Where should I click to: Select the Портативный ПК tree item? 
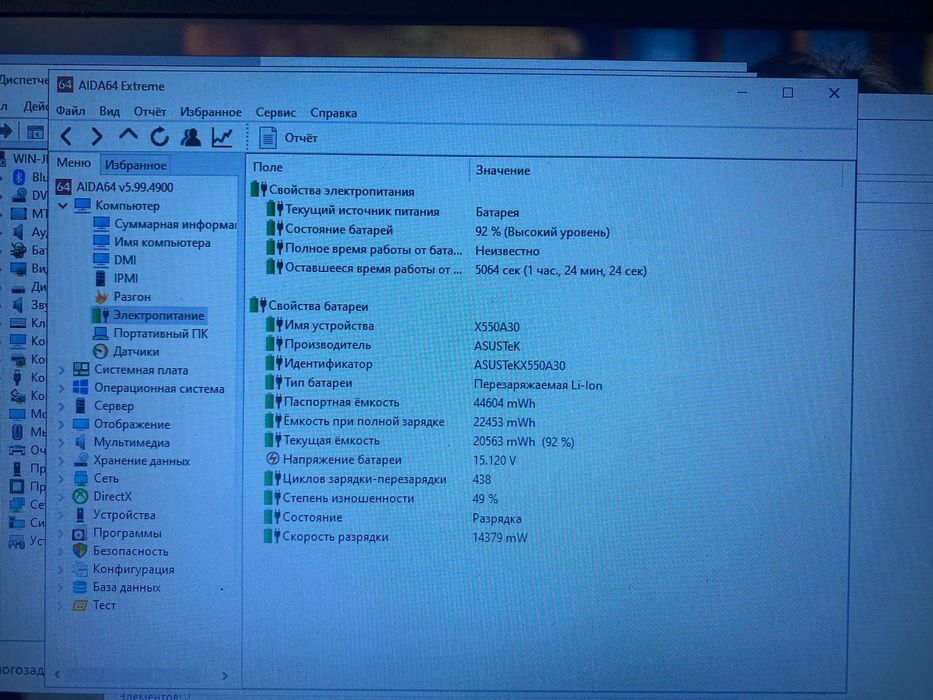tap(151, 333)
